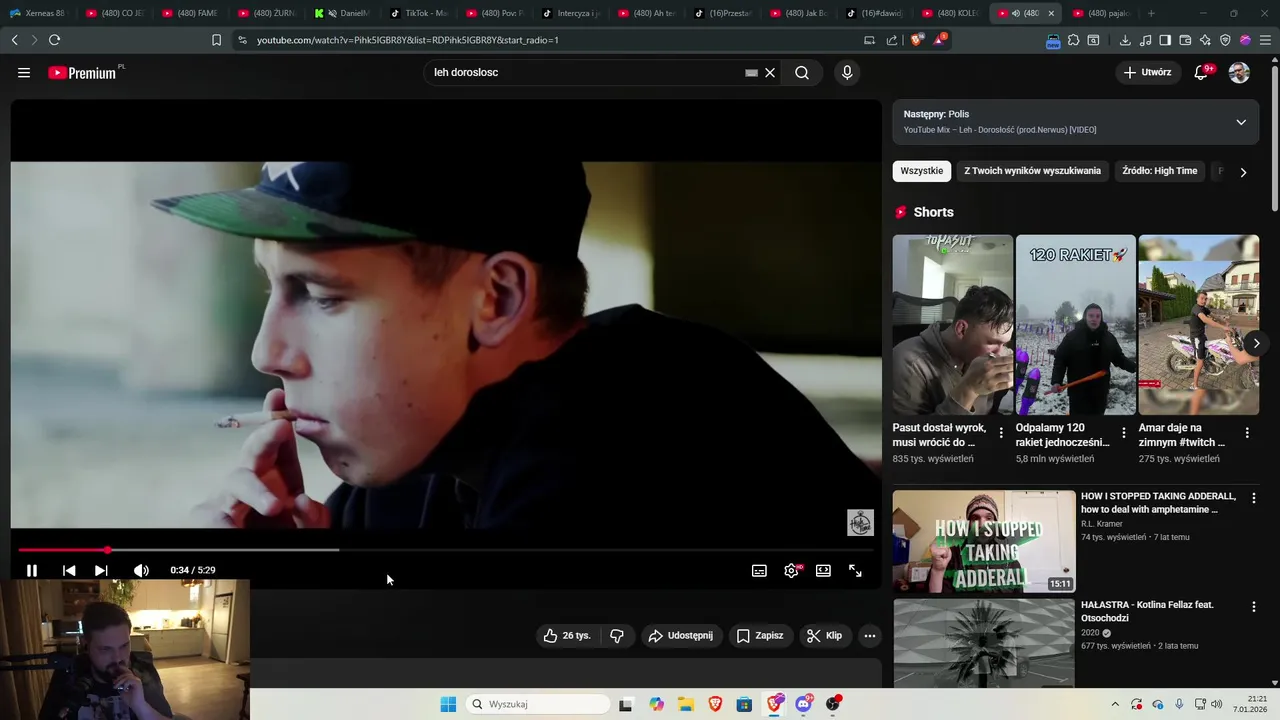Create a clip with the Klip button

[x=825, y=635]
